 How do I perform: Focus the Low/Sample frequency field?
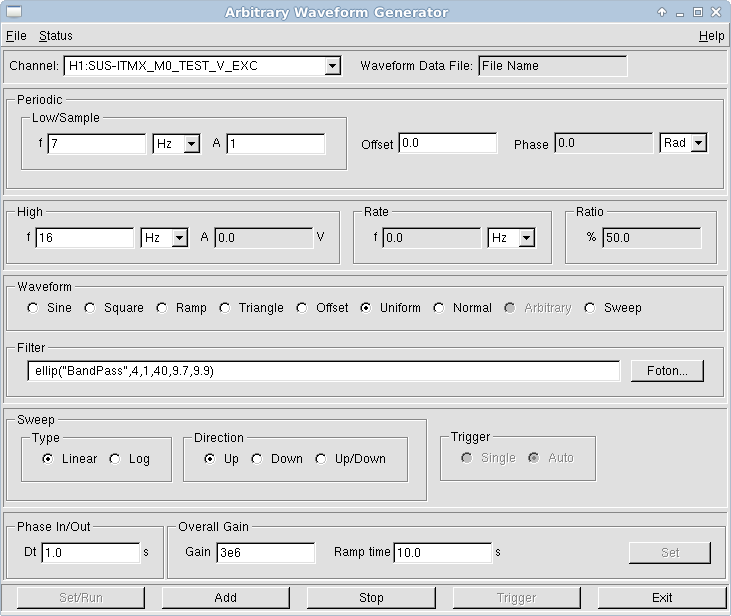(x=97, y=144)
